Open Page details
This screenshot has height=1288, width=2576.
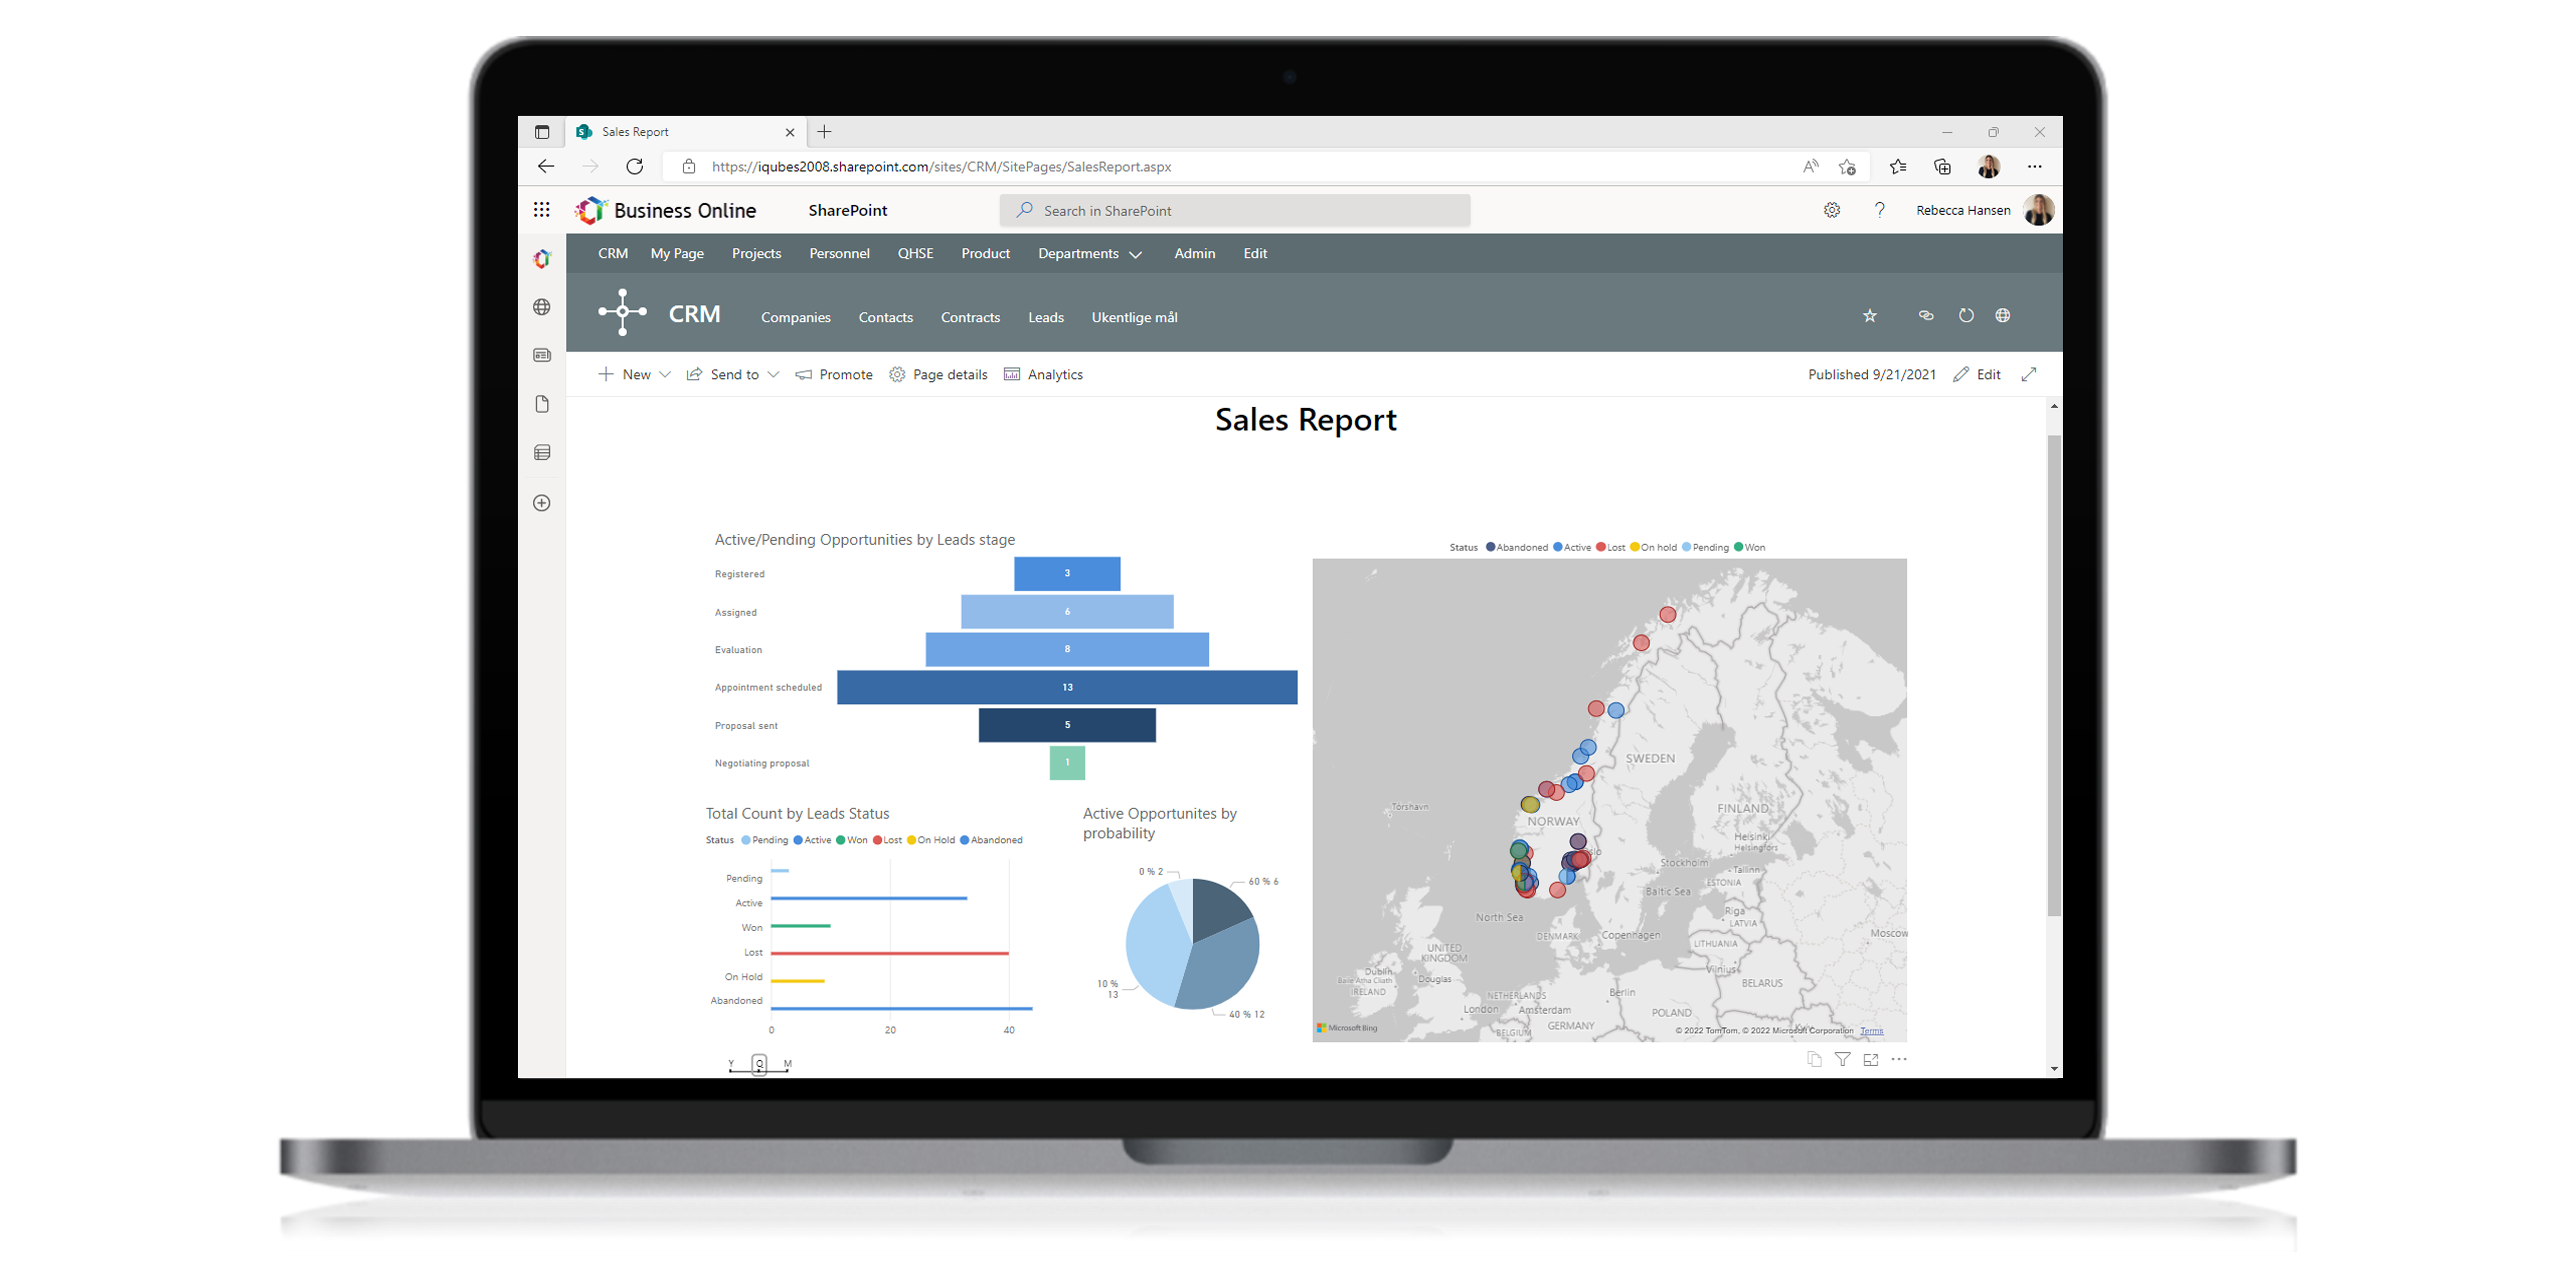938,374
